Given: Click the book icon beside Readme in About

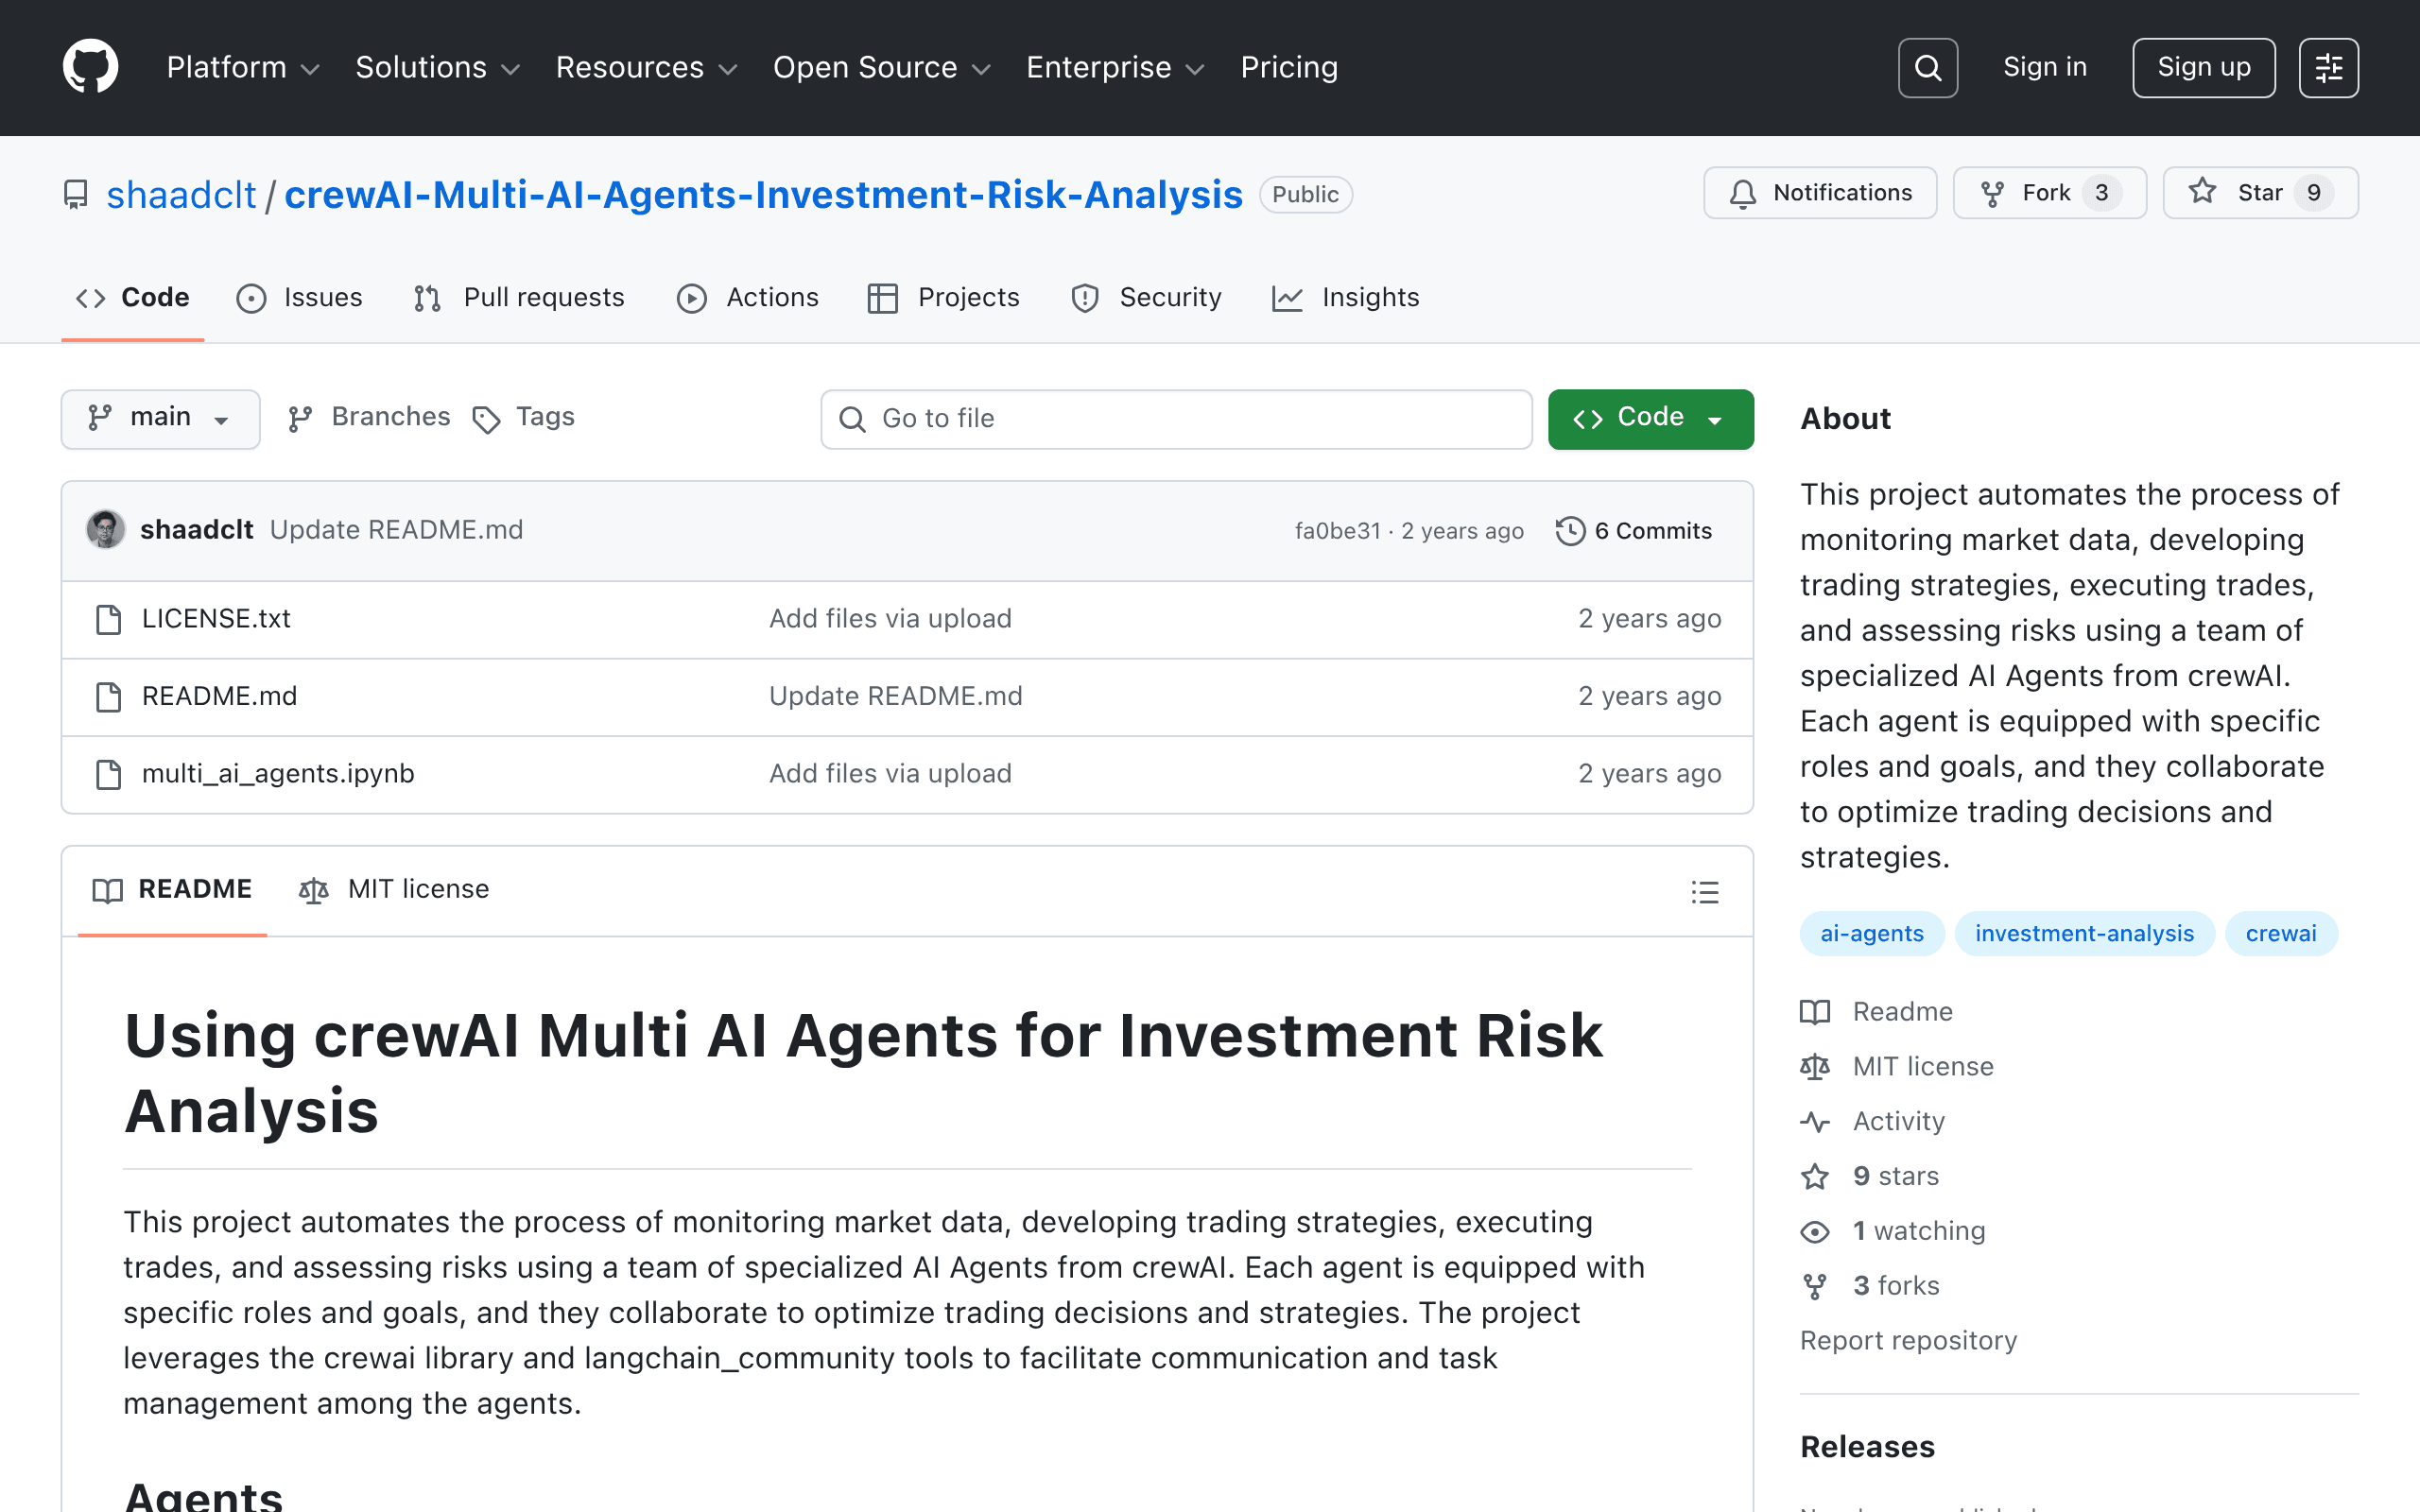Looking at the screenshot, I should [x=1815, y=1012].
